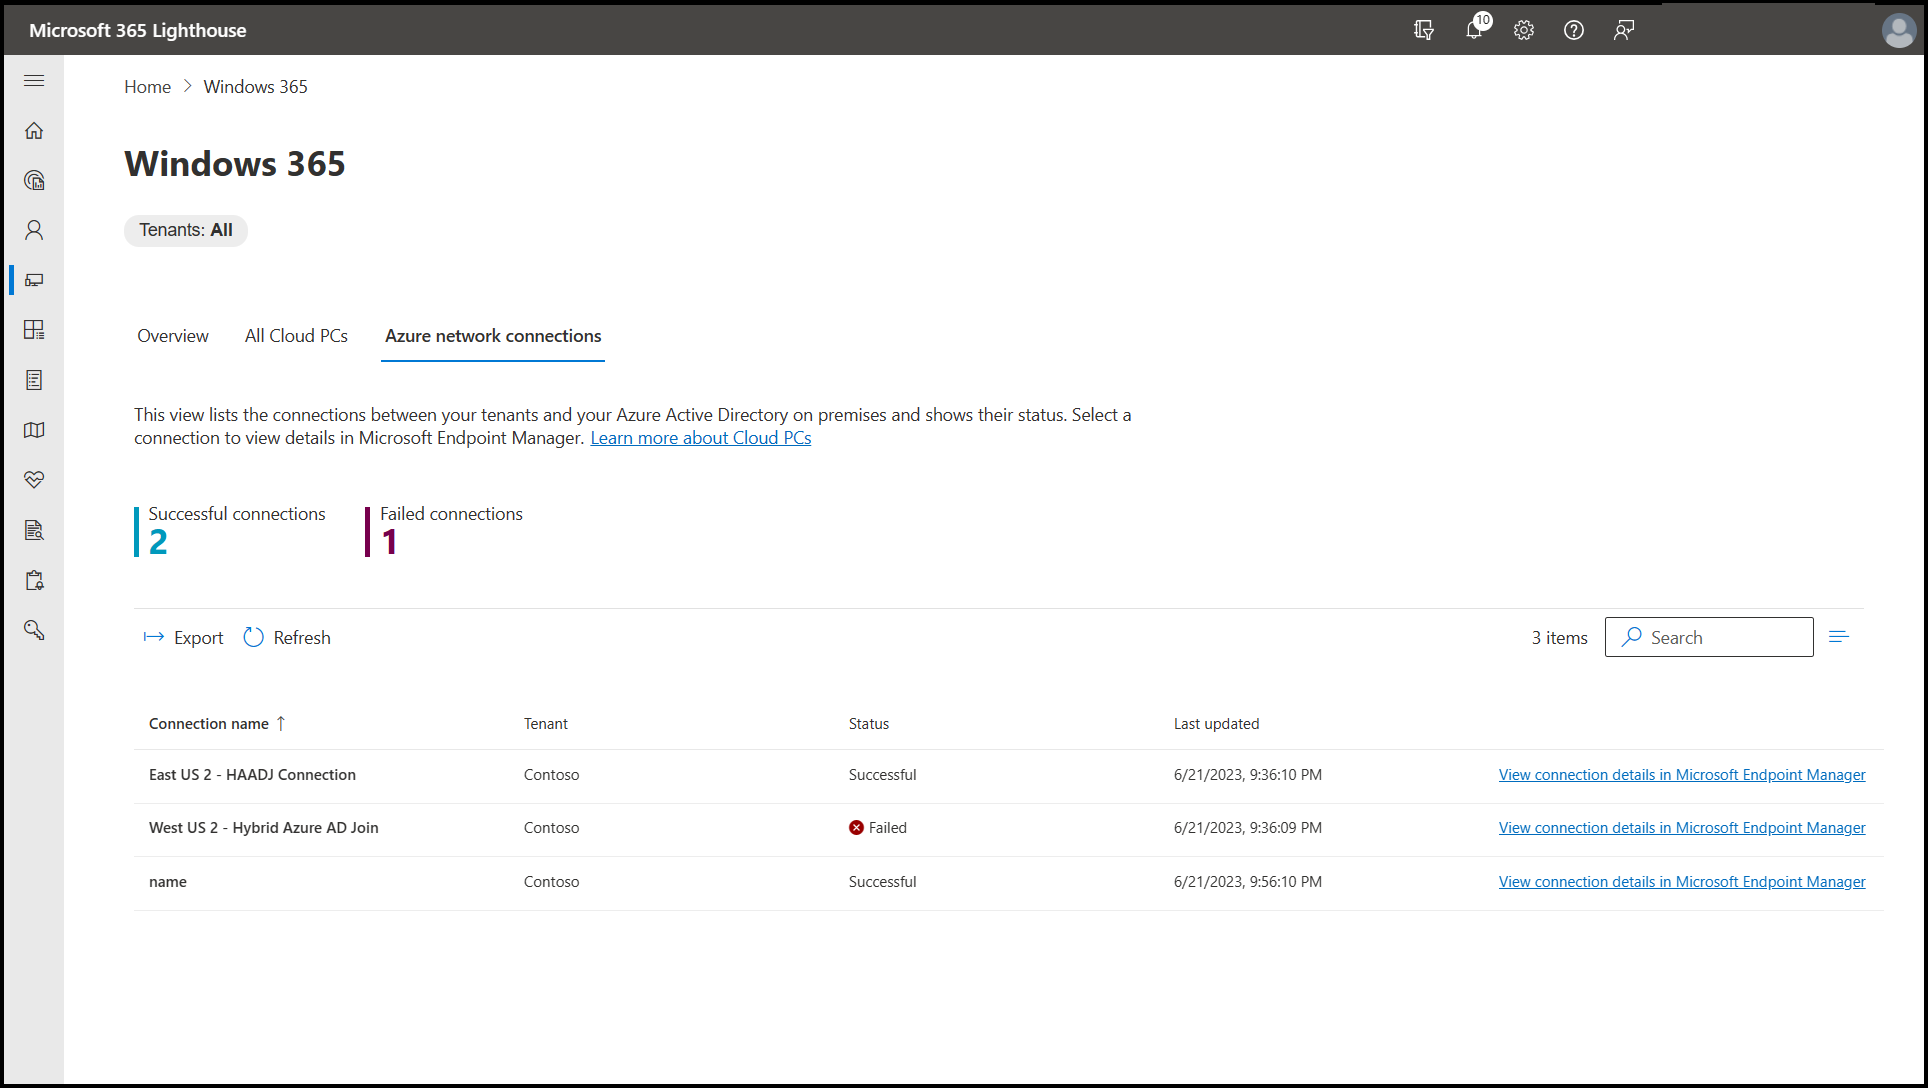Select the Devices icon in sidebar

click(34, 281)
